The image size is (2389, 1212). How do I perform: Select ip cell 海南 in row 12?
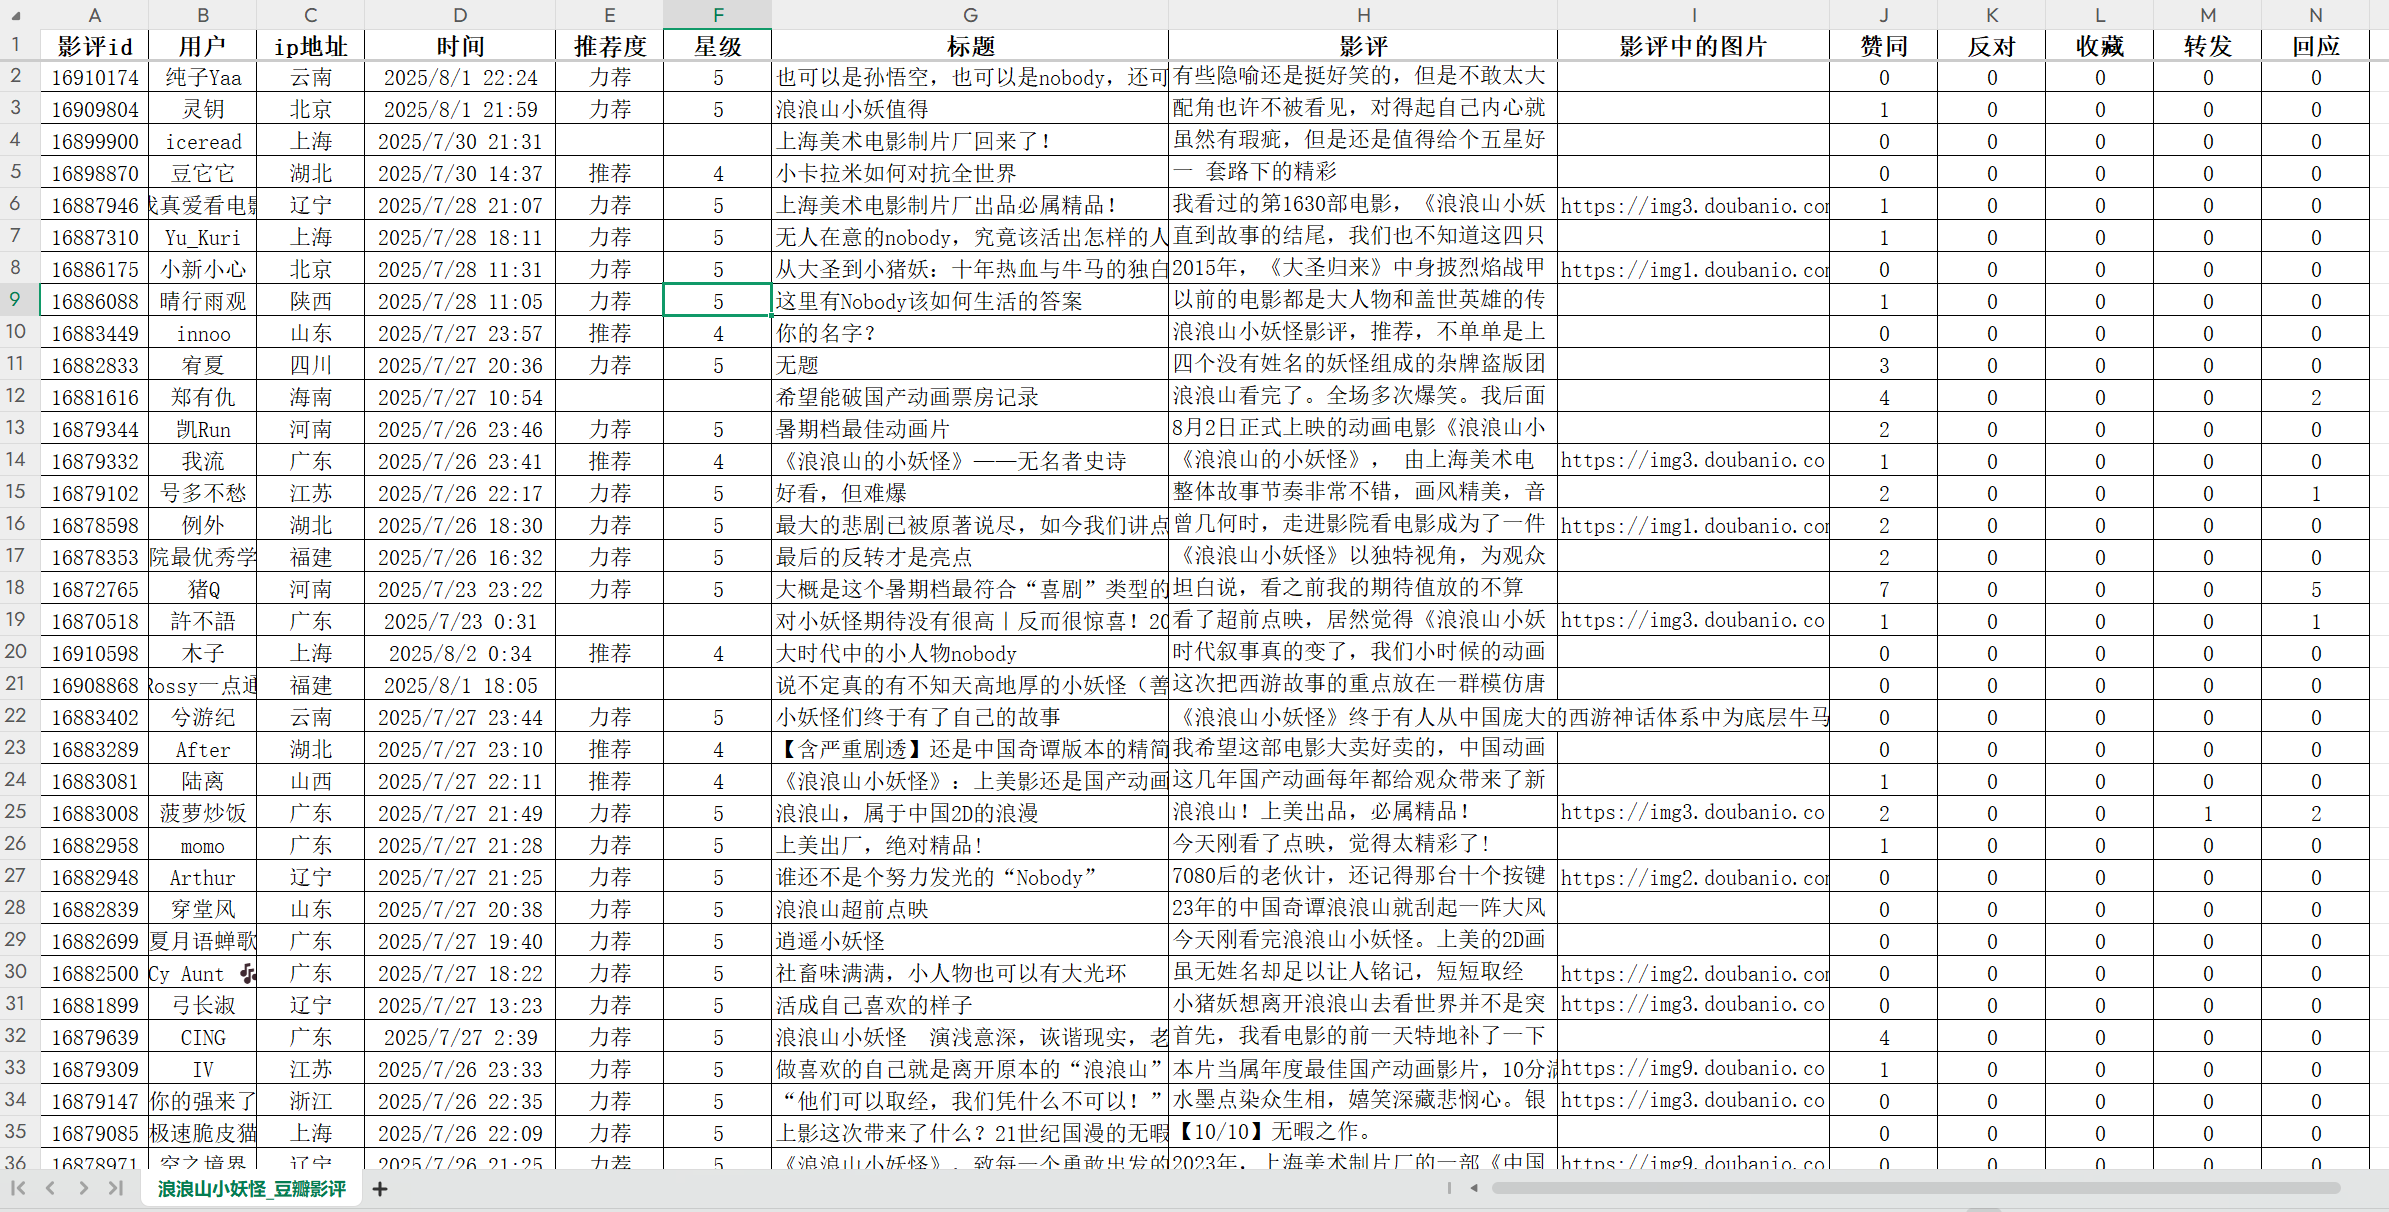pos(310,397)
